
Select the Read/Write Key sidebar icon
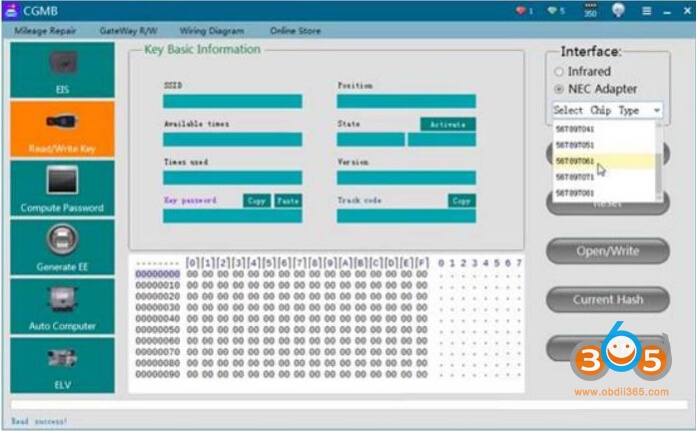(62, 128)
